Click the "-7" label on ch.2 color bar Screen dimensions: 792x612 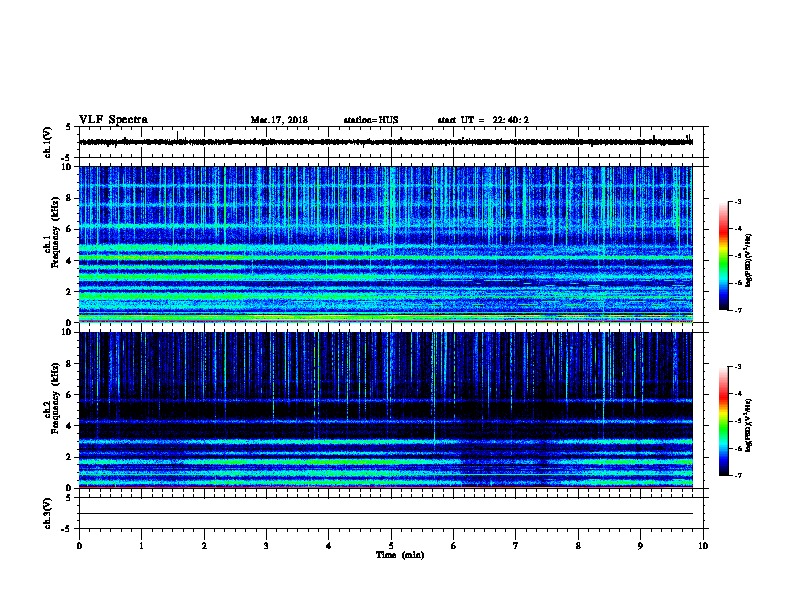click(x=737, y=475)
